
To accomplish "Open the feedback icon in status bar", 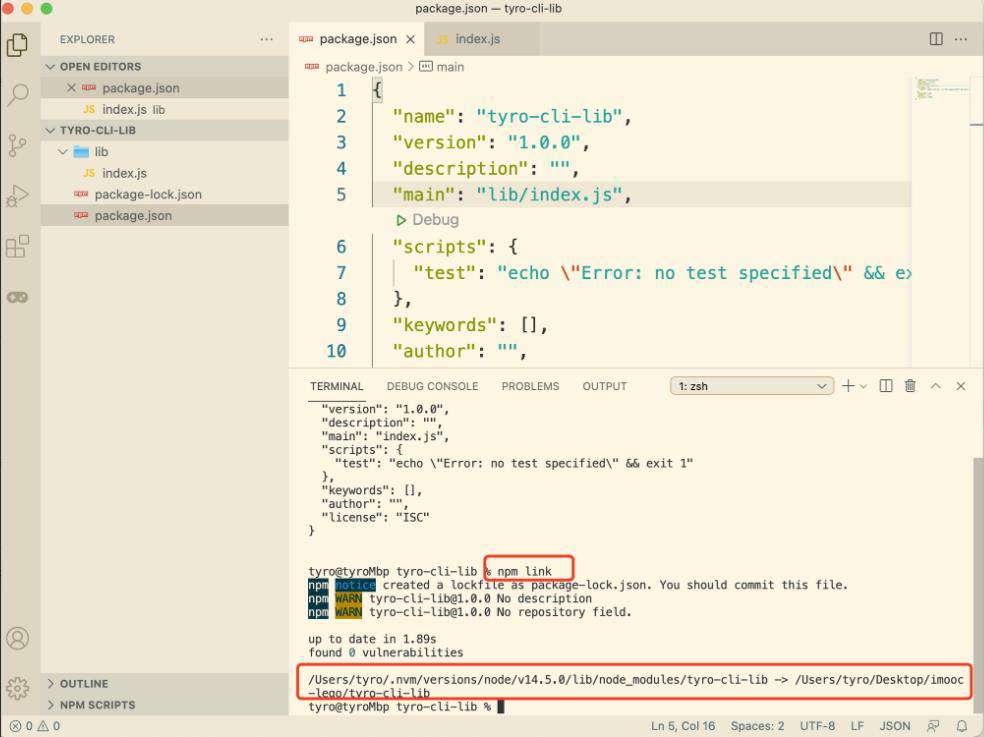I will pyautogui.click(x=933, y=726).
